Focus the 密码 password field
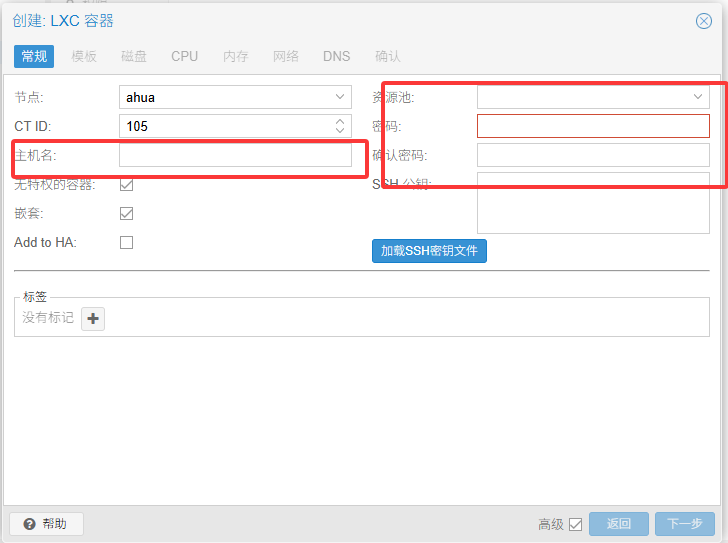The height and width of the screenshot is (543, 728). tap(593, 126)
